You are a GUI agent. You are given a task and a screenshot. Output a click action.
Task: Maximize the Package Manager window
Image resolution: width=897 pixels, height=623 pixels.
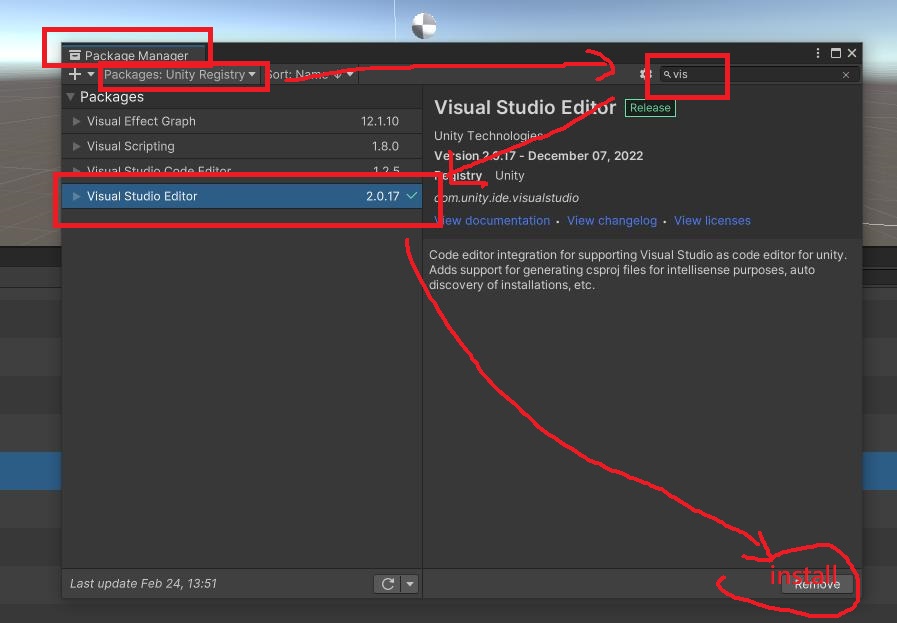[x=836, y=53]
